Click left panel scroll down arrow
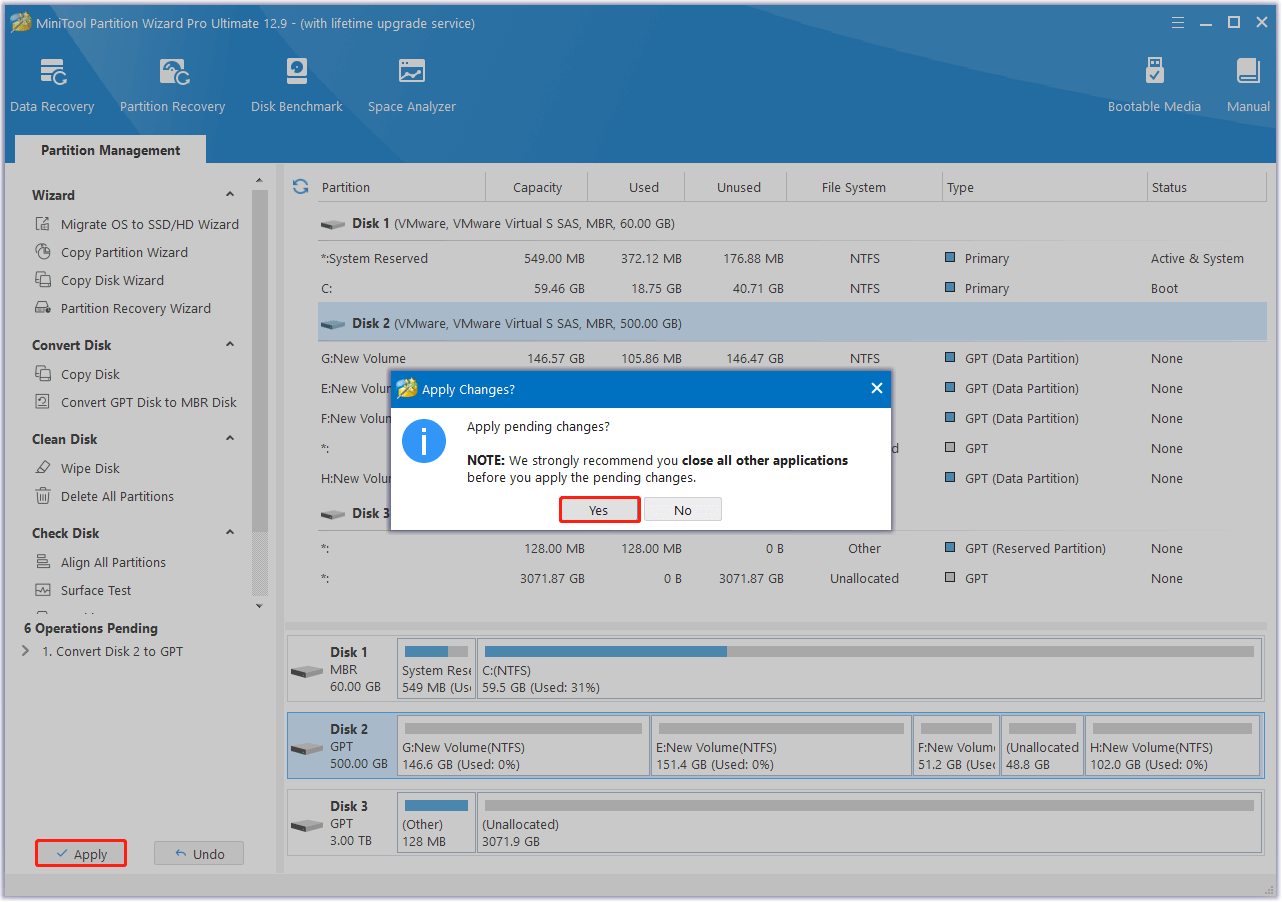1282x902 pixels. coord(259,606)
